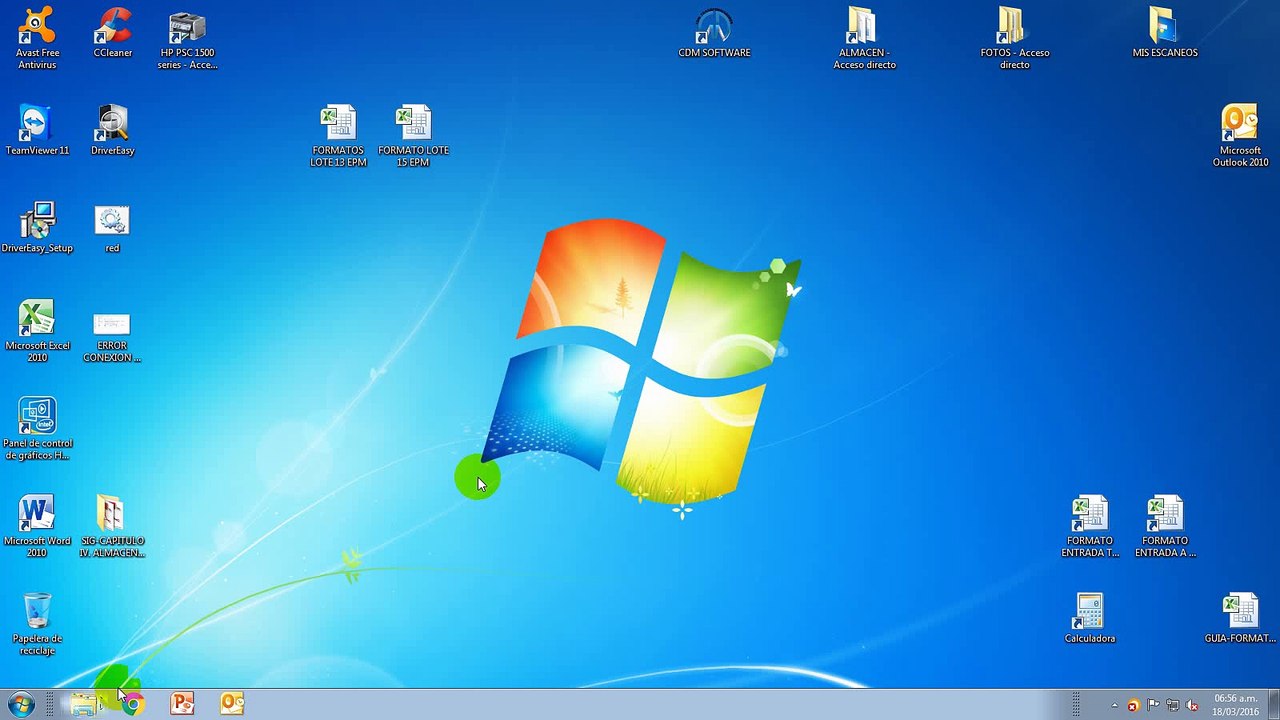
Task: Select the ALMACEN - Acceso directo folder
Action: [864, 38]
